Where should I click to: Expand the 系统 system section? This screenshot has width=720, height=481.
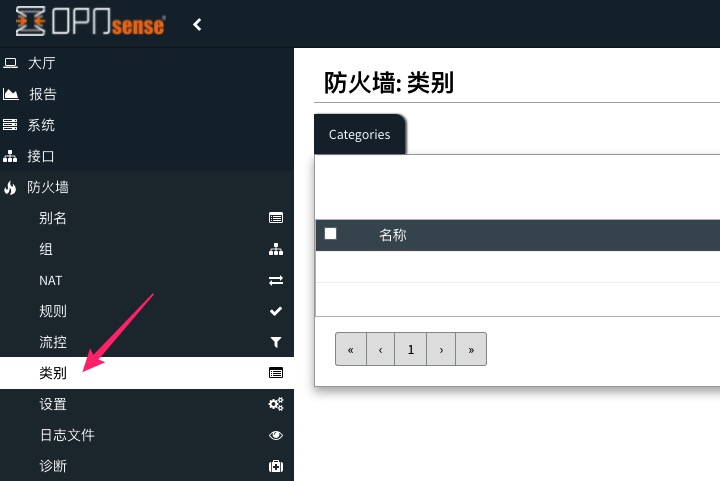[41, 125]
